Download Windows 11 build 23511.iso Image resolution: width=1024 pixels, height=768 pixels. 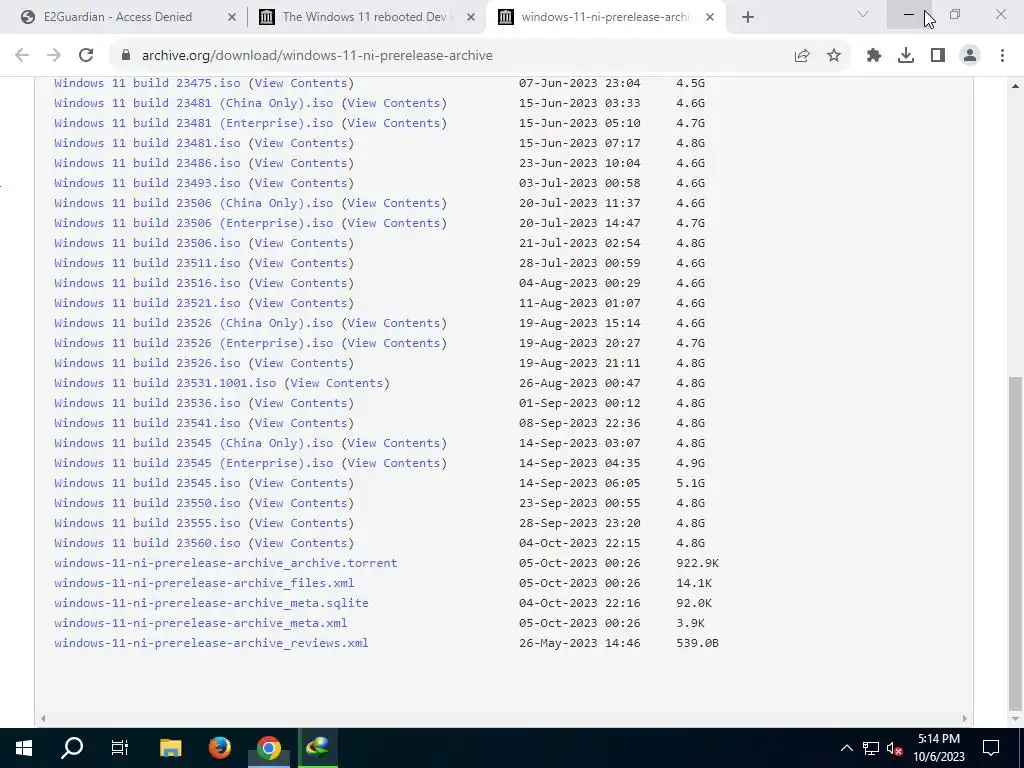(147, 263)
